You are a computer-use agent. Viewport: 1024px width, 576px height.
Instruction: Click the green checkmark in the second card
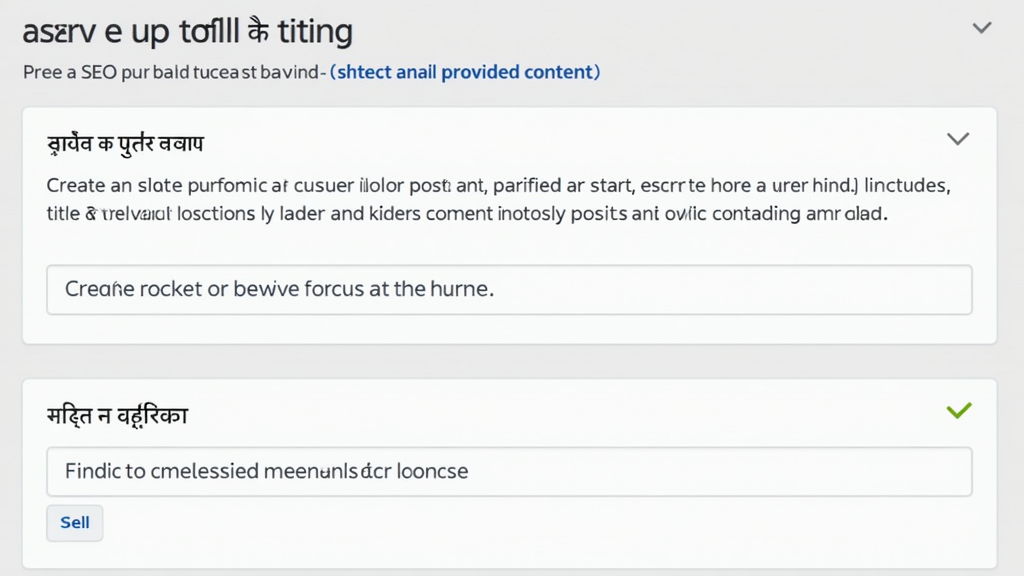pyautogui.click(x=958, y=410)
